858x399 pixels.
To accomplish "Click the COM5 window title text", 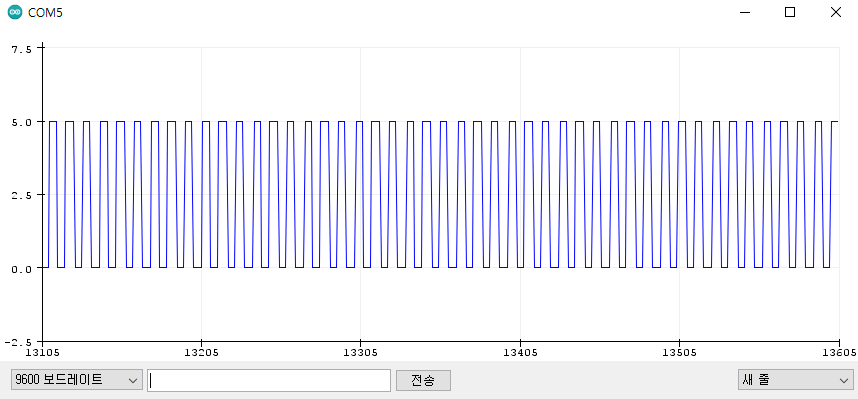I will click(45, 13).
